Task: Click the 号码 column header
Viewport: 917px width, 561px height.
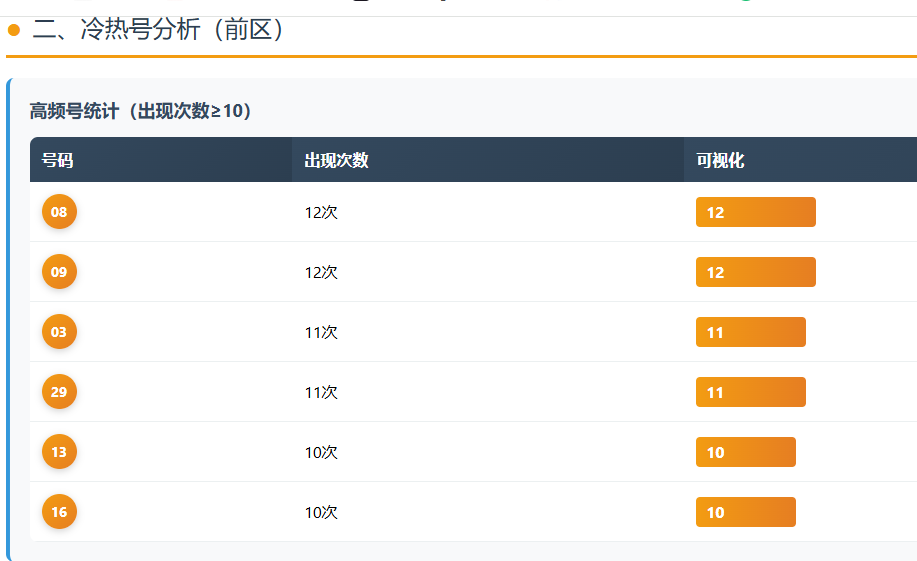Action: tap(57, 160)
